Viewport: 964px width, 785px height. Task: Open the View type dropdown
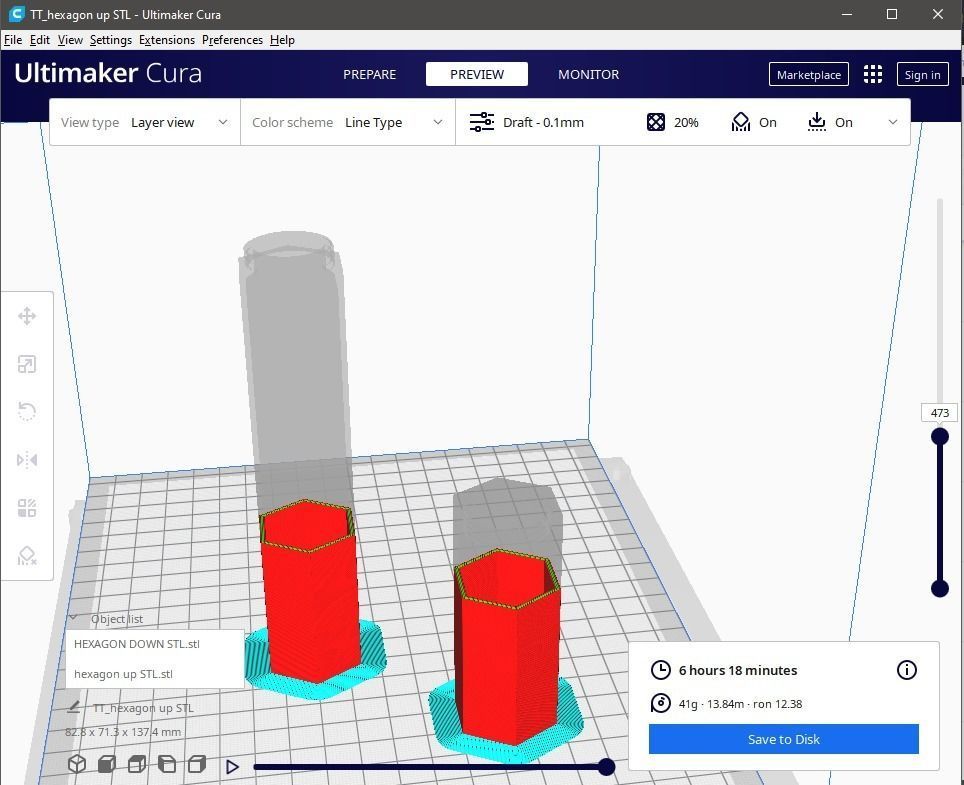(x=145, y=122)
